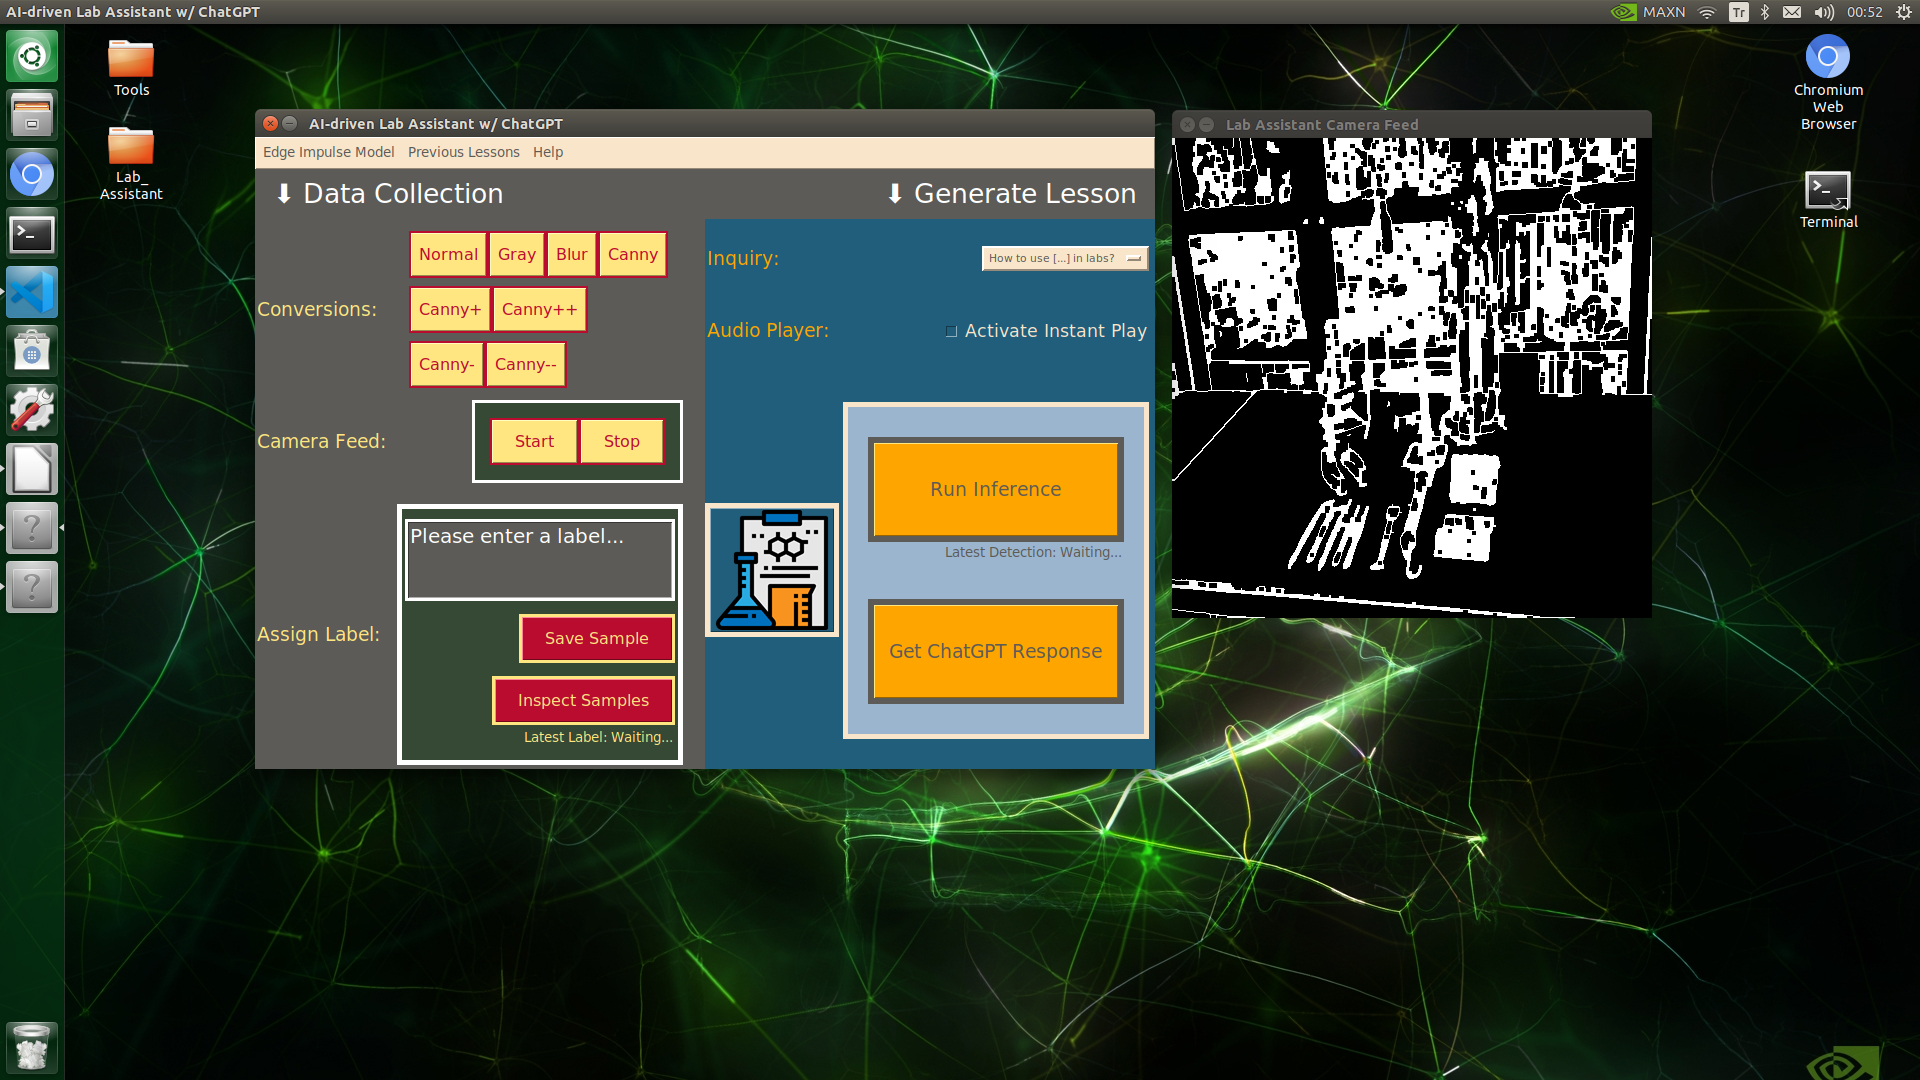1920x1080 pixels.
Task: Select the Canny- conversion
Action: 446,364
